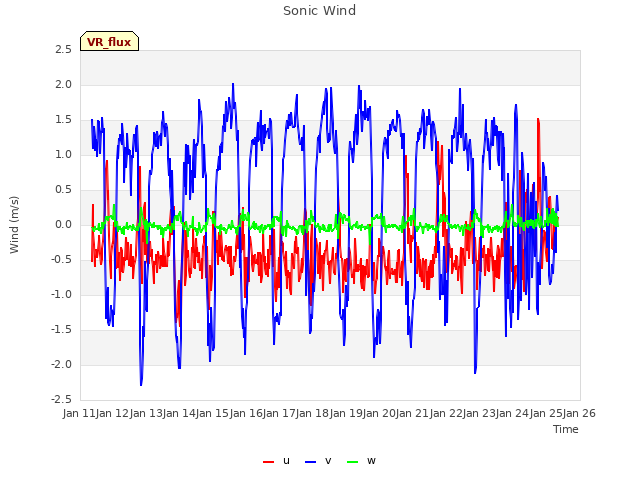
Task: Click the Jan 14 tick label
Action: pos(179,413)
